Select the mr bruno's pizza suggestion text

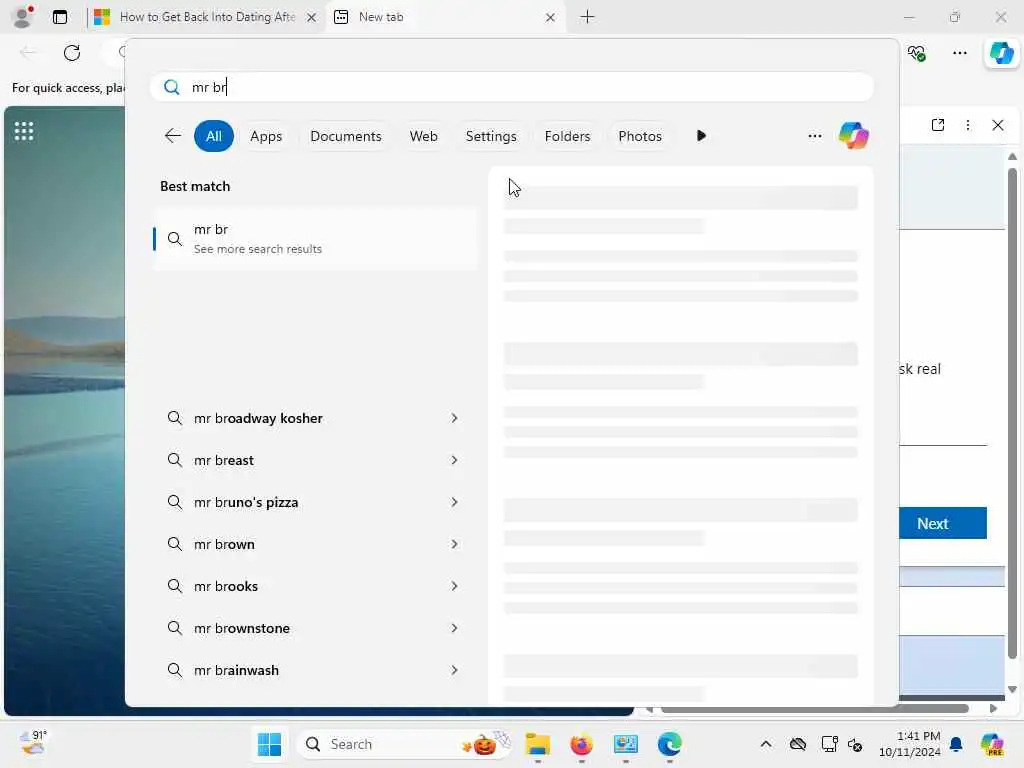point(246,502)
